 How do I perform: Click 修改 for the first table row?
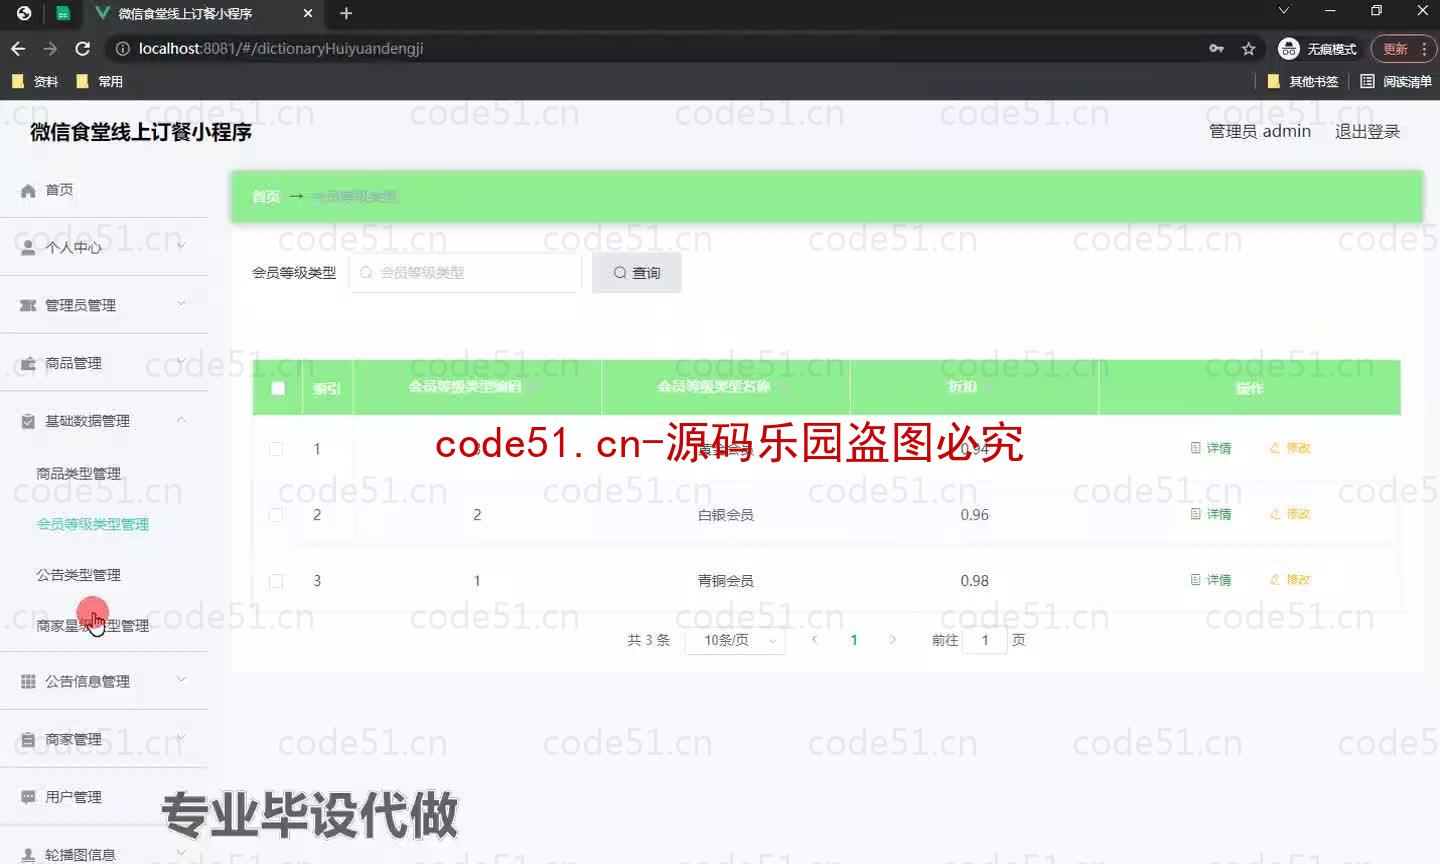click(1290, 448)
